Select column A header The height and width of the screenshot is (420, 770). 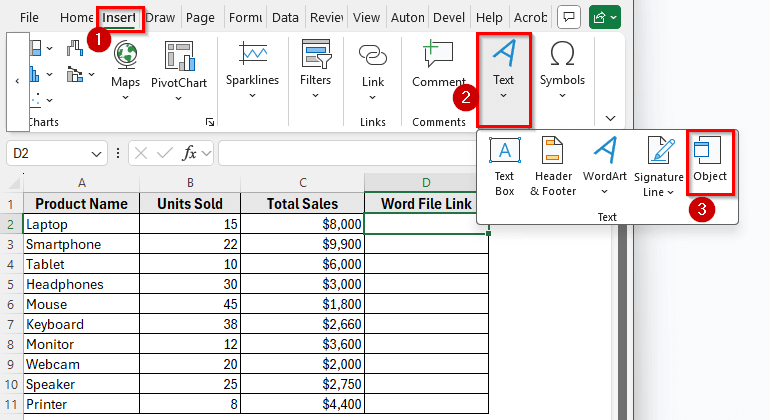[x=82, y=183]
